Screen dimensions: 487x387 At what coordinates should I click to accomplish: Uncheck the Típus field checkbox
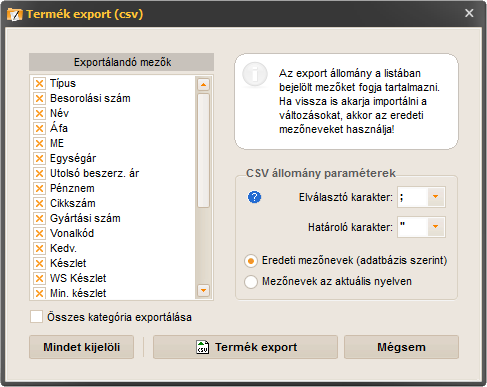39,83
